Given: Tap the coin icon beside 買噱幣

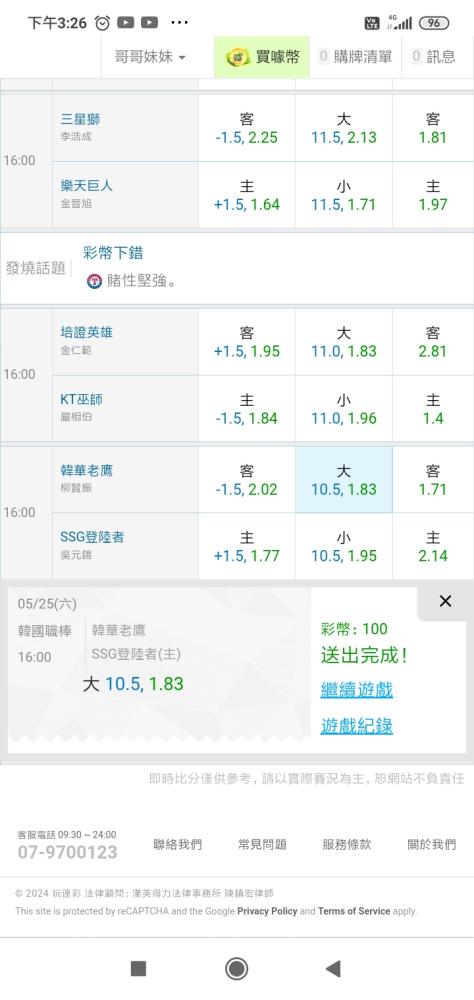Looking at the screenshot, I should click(238, 57).
